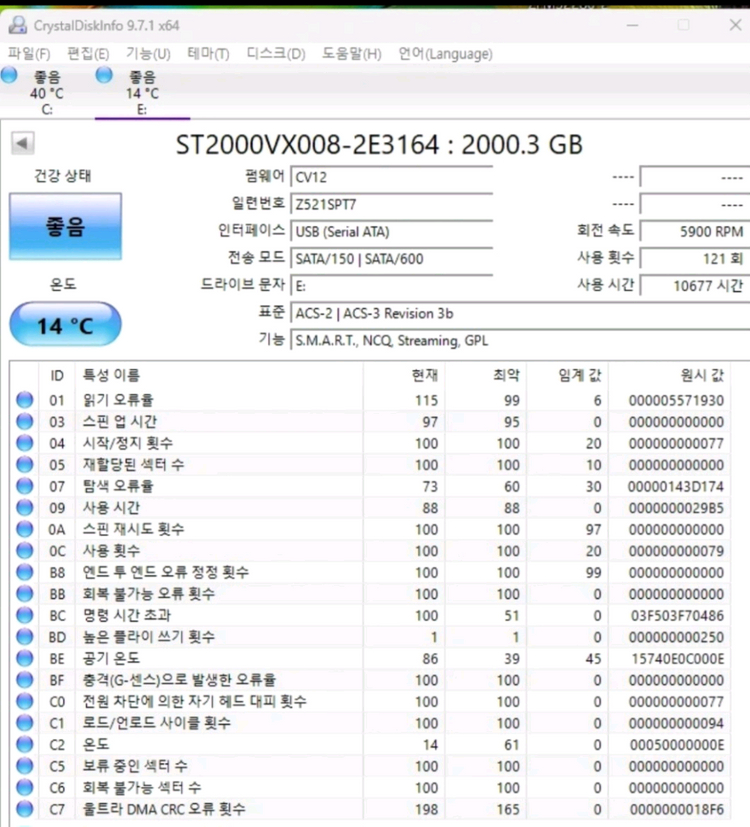Click status icon for 07 탐색 오류율
Viewport: 750px width, 827px height.
click(24, 486)
